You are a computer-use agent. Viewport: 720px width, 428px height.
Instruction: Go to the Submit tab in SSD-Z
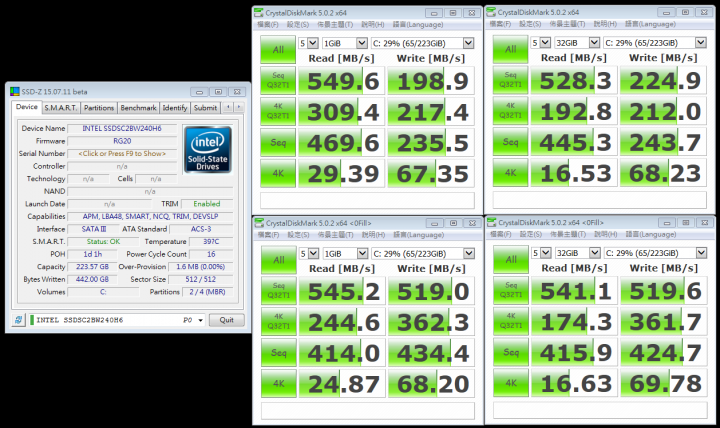point(205,107)
